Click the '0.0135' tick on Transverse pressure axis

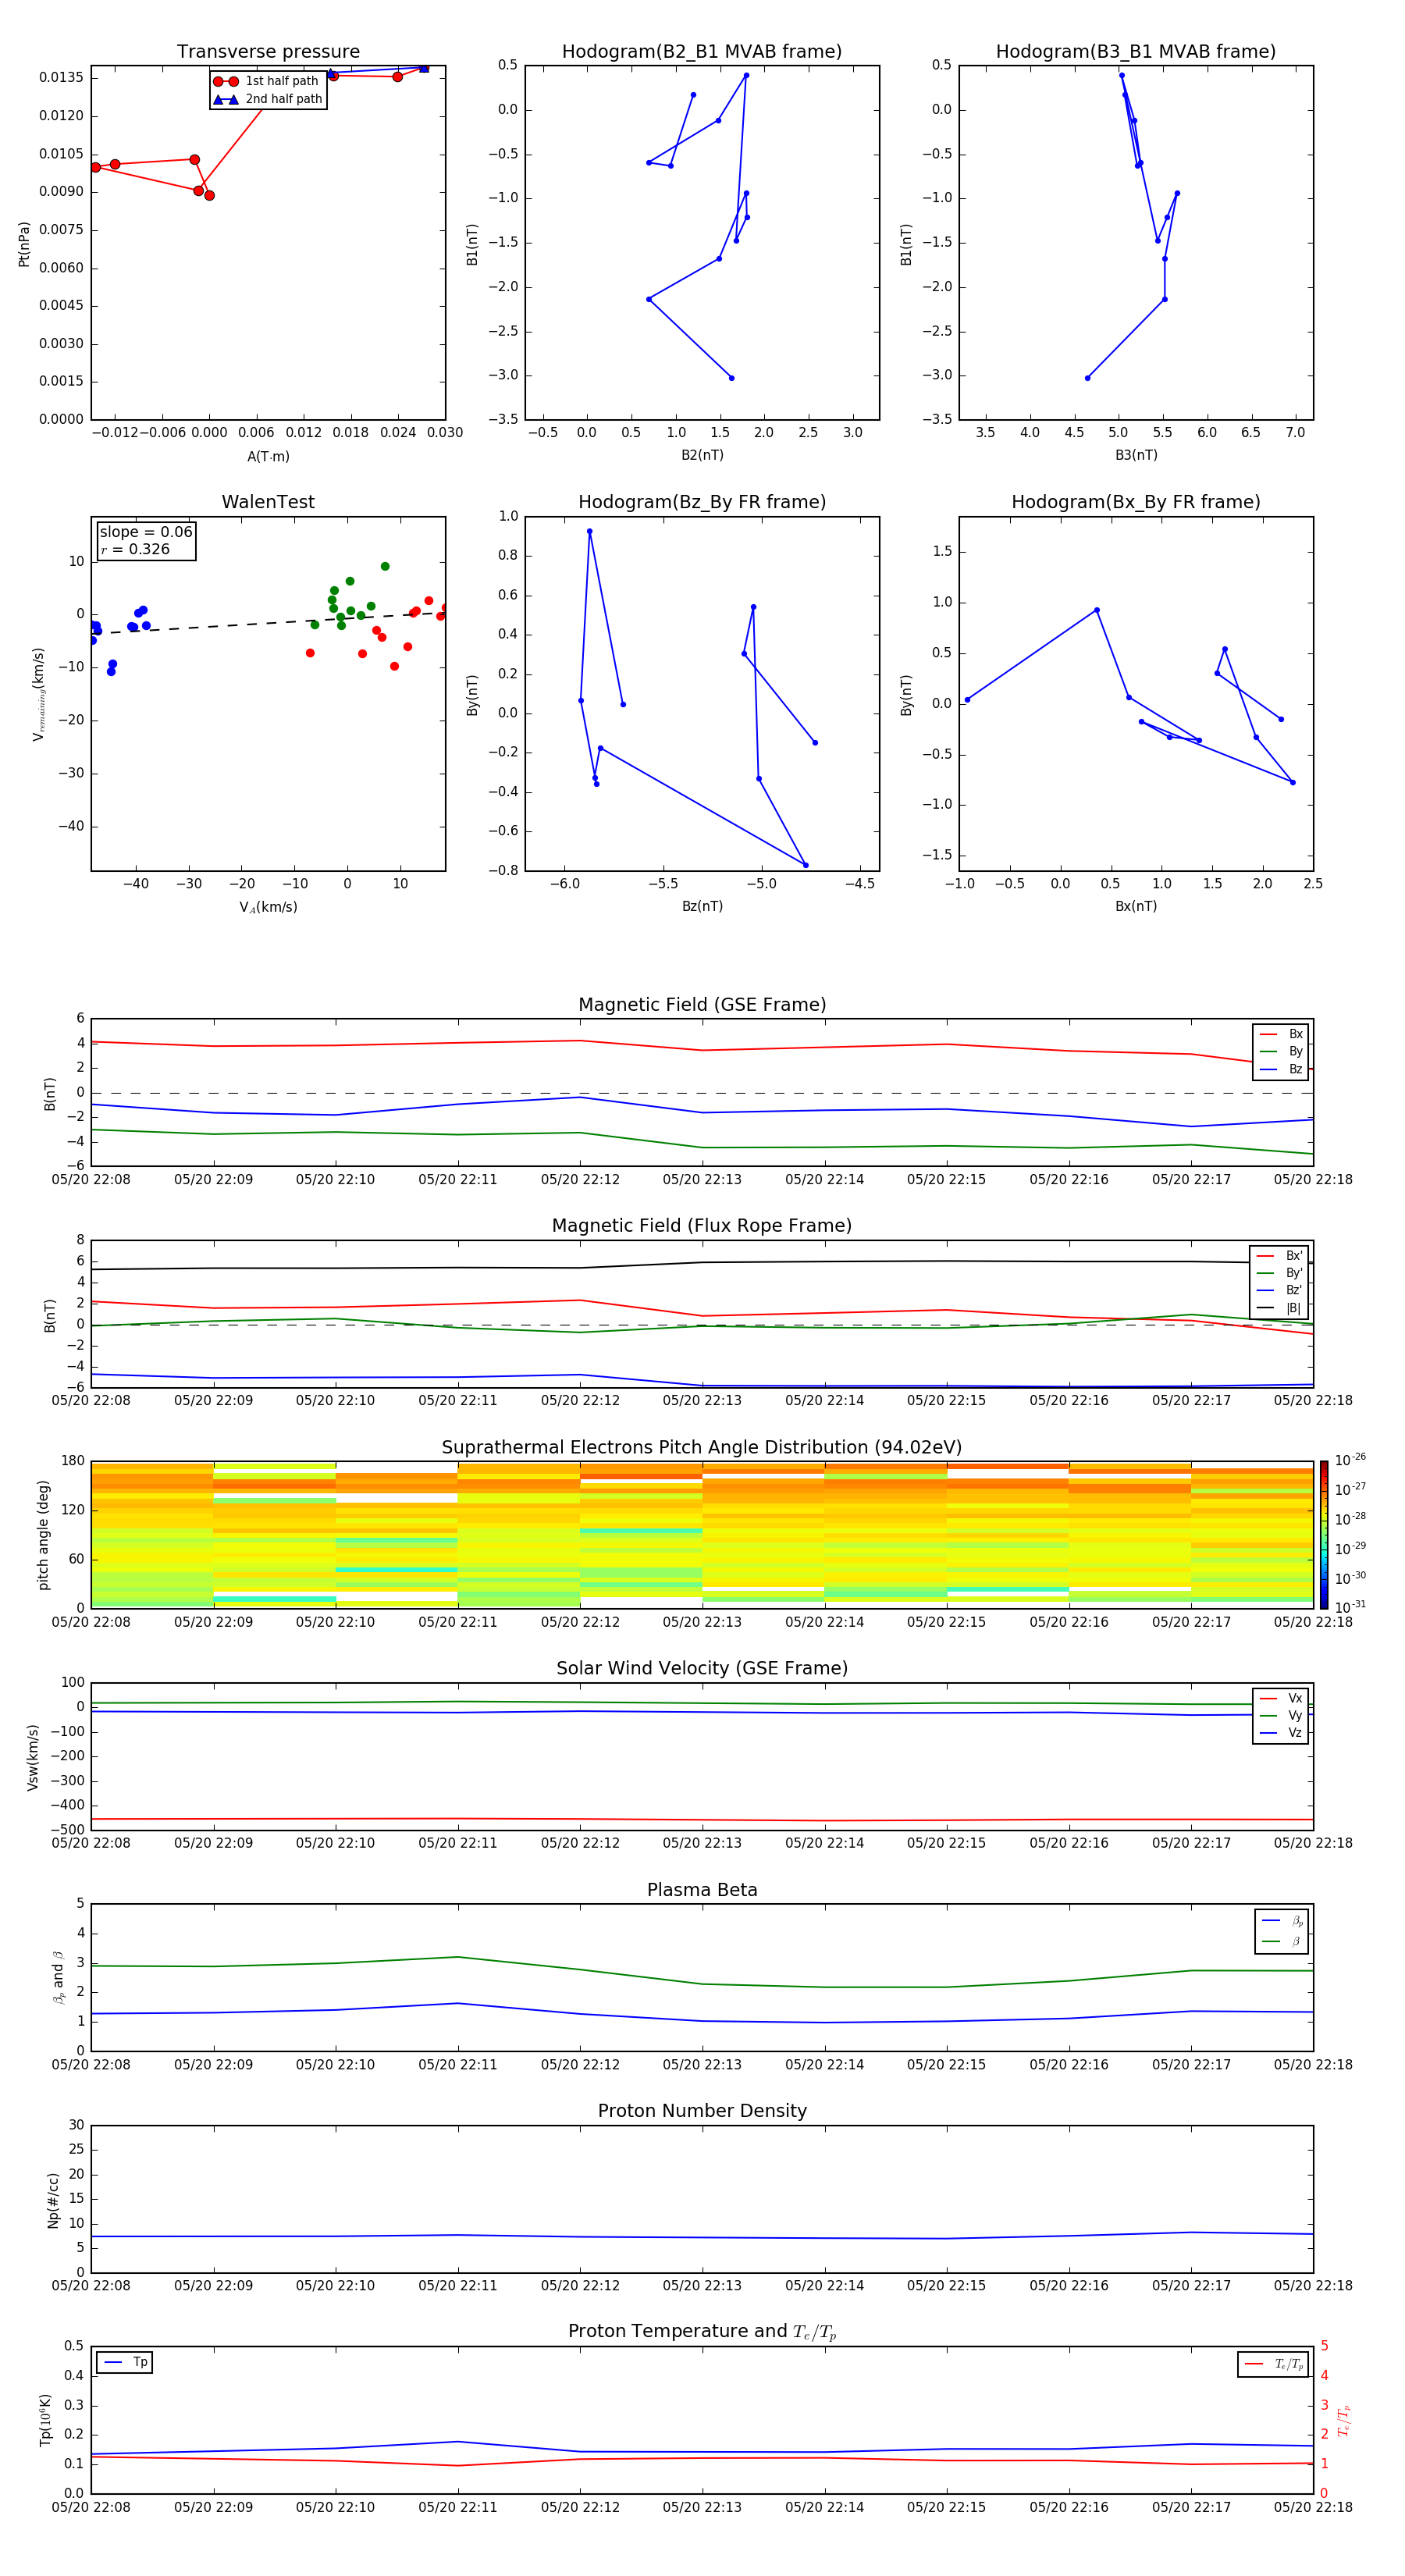(62, 78)
